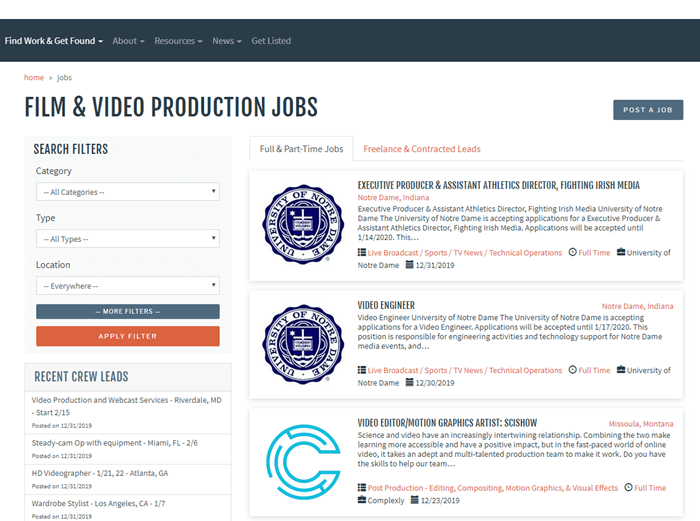Click the Notre Dame seal logo on Executive Producer listing

(296, 225)
